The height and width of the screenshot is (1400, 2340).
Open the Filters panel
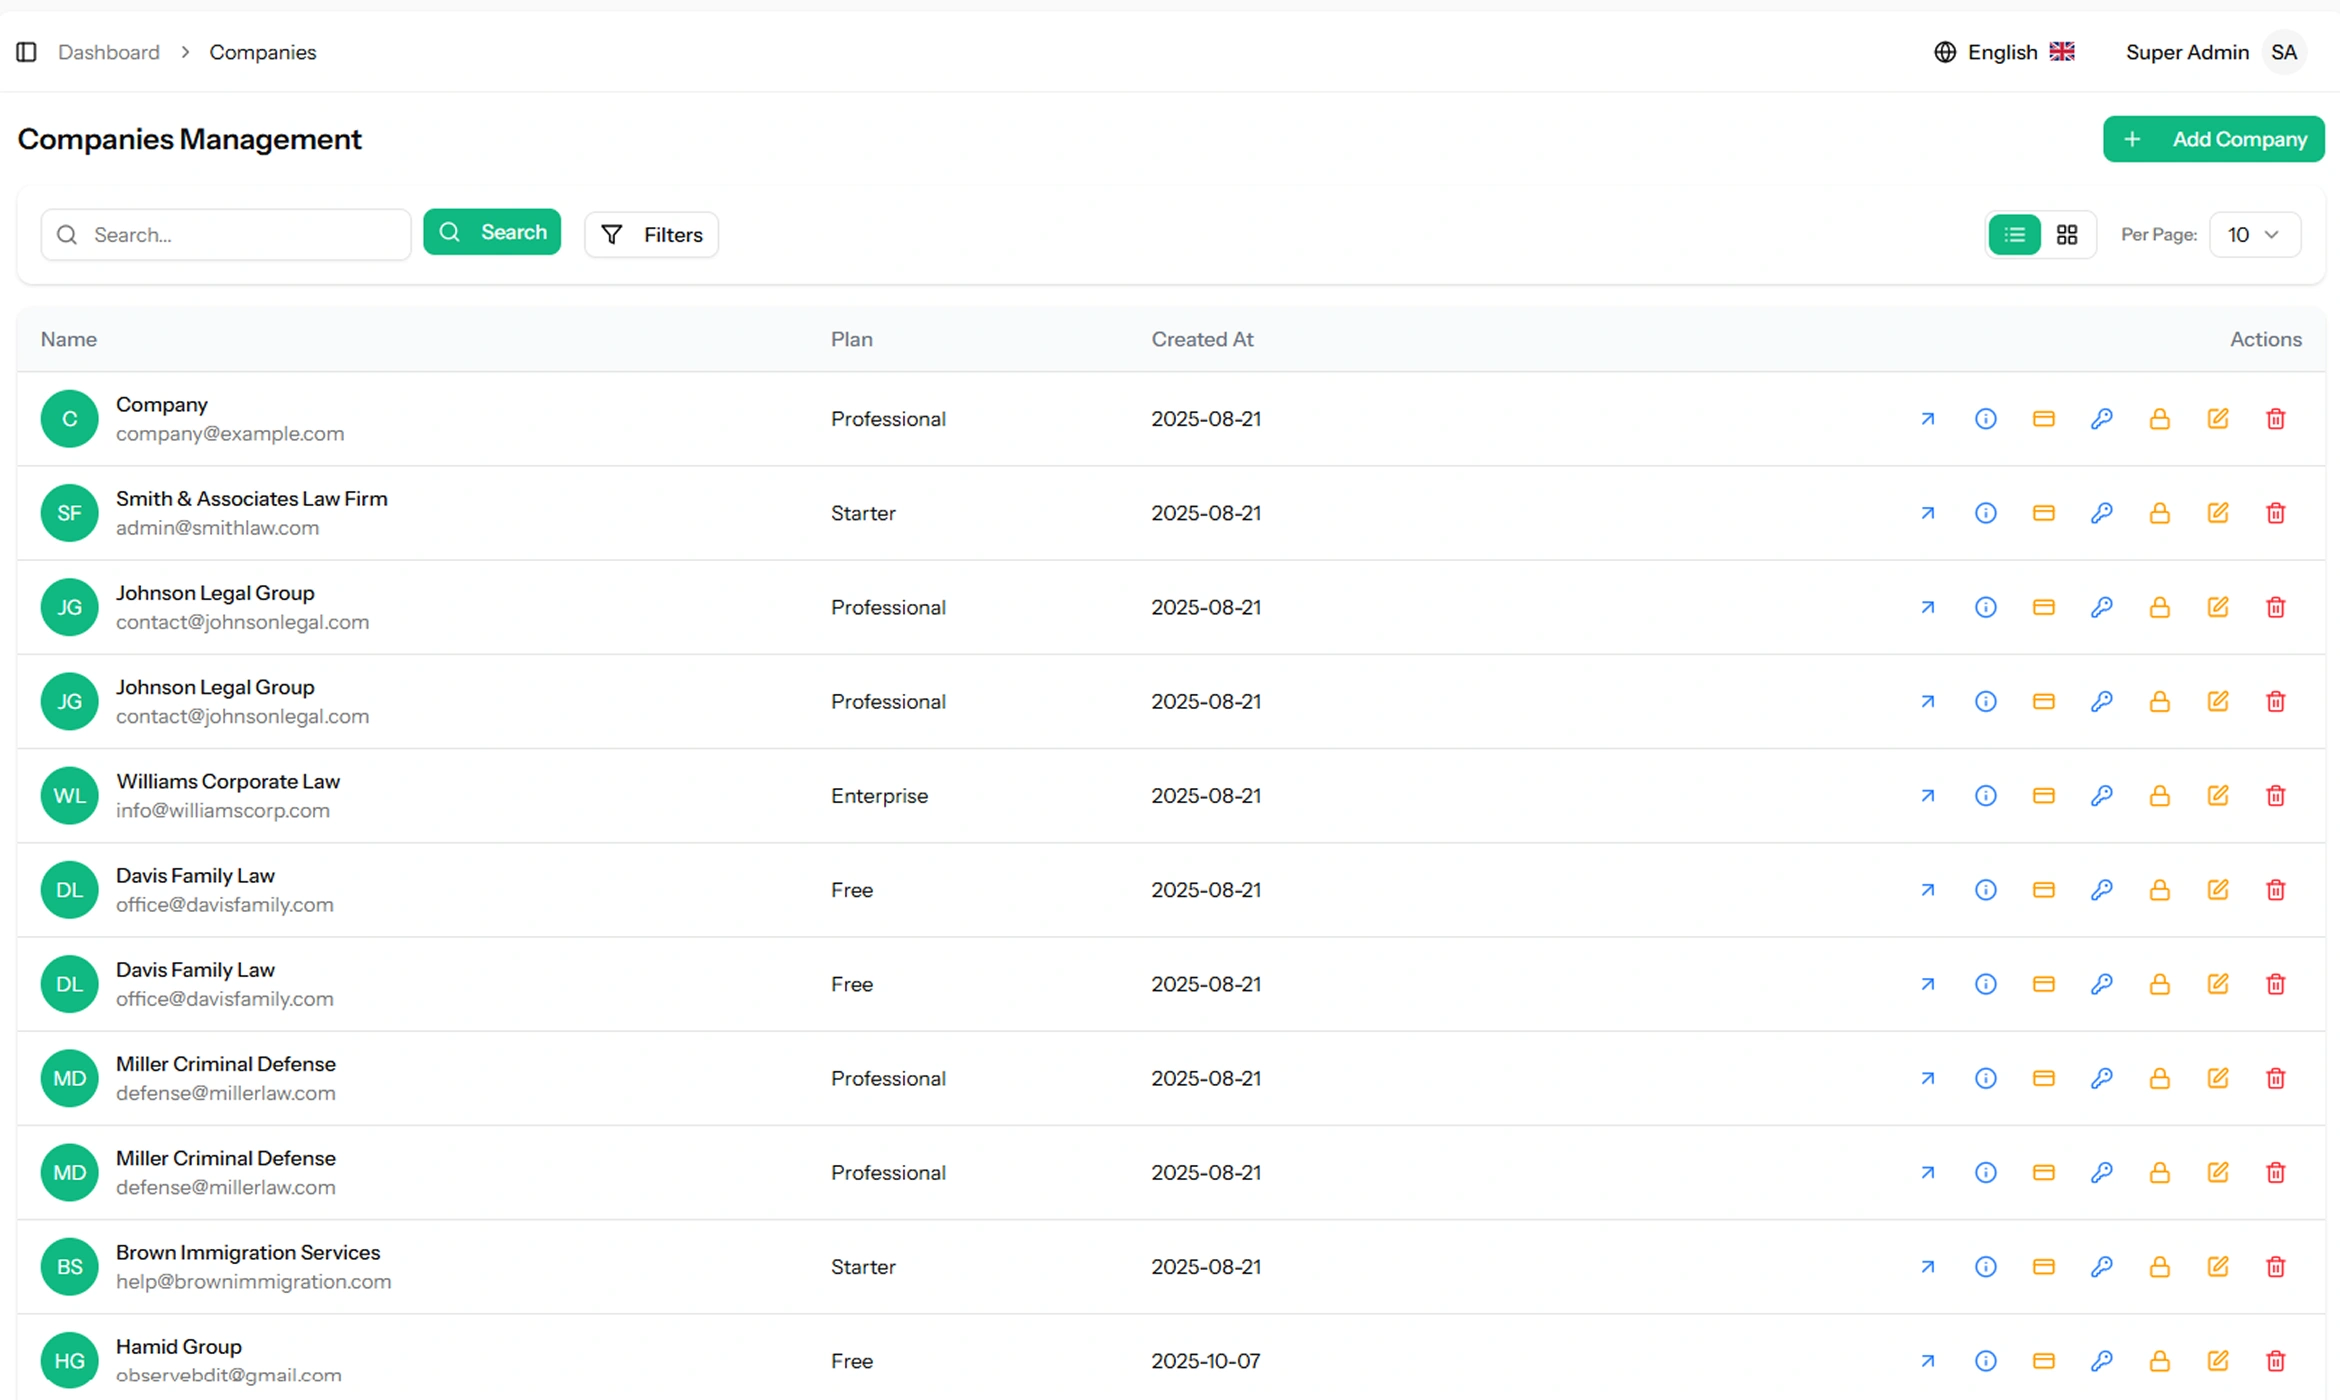click(651, 235)
